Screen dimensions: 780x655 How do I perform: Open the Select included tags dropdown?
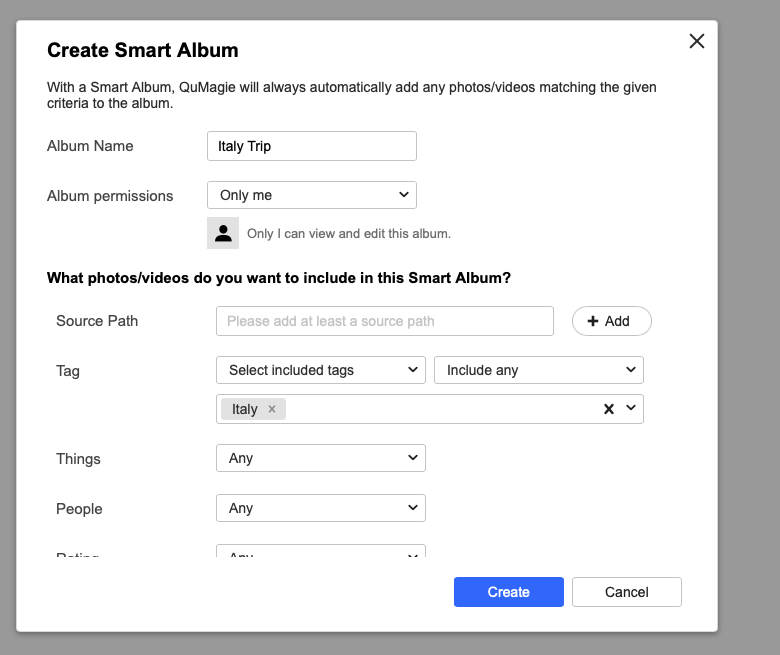click(320, 370)
